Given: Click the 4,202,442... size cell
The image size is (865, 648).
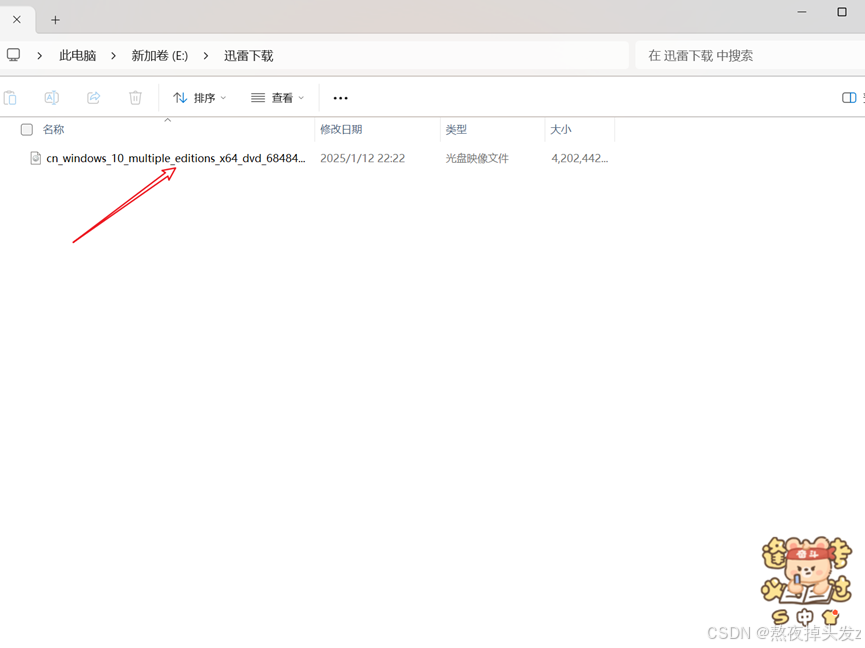Looking at the screenshot, I should click(580, 158).
